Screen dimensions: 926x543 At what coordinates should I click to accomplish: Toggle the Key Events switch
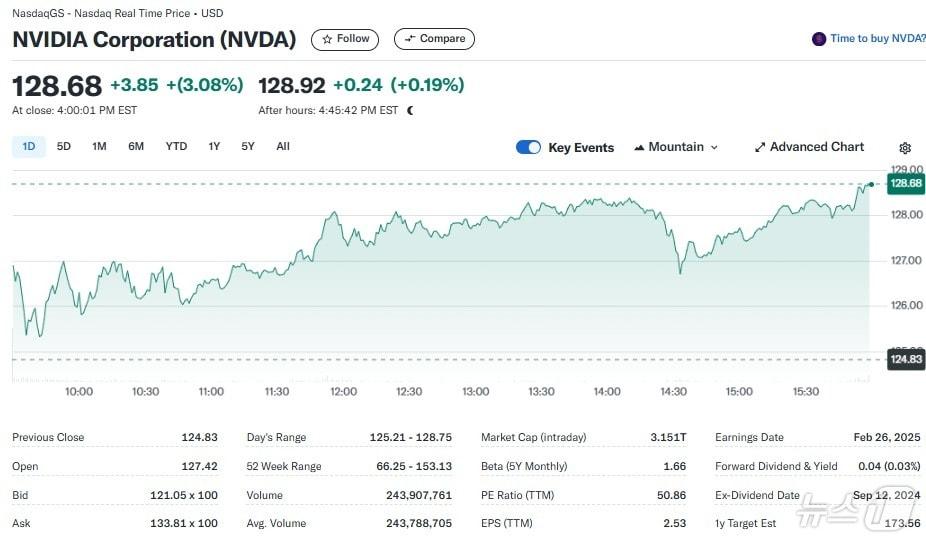click(528, 147)
